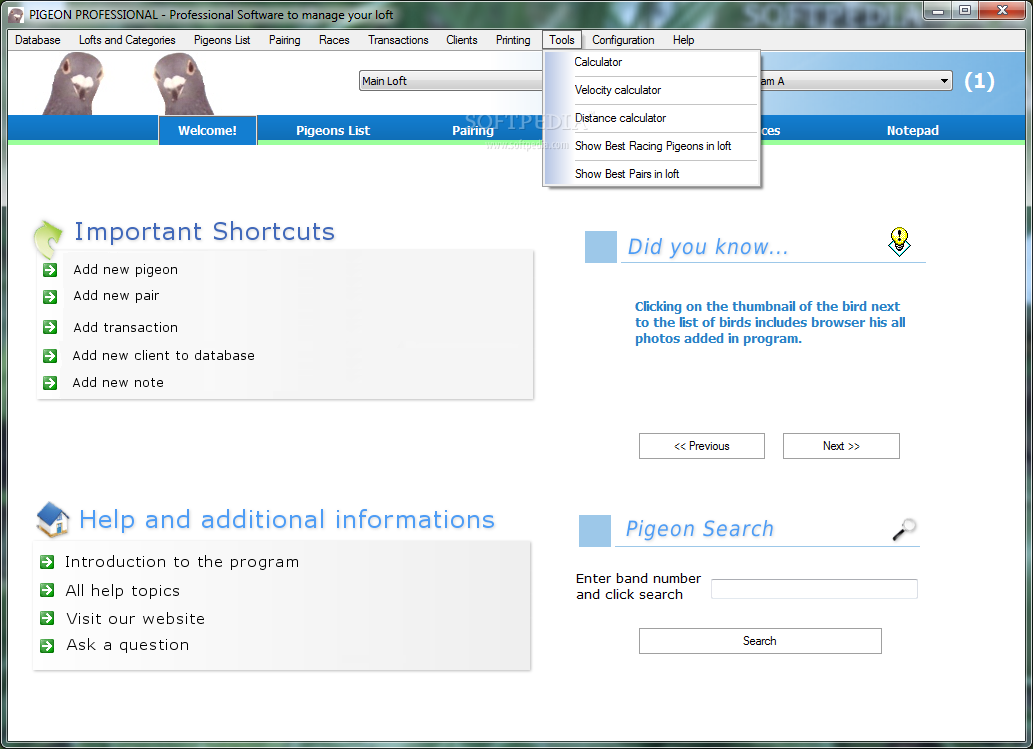Maximize the Pigeon Professional window

click(x=964, y=11)
